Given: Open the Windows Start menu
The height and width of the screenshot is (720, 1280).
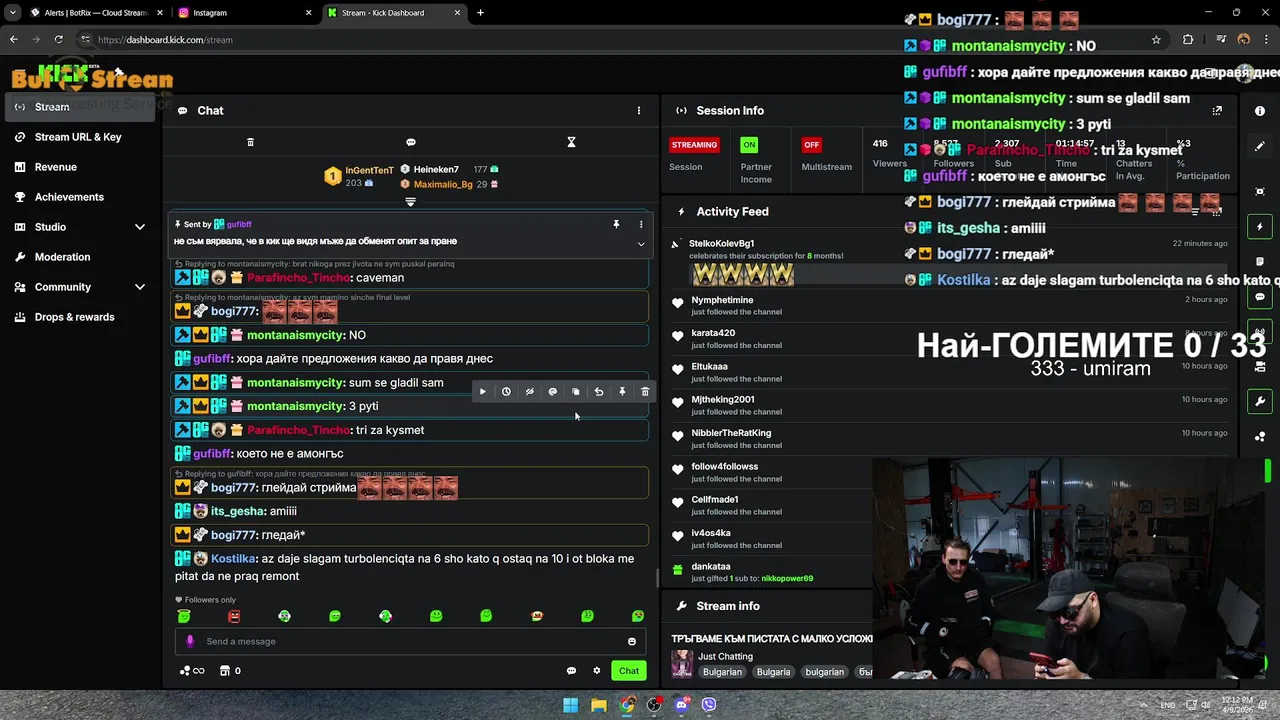Looking at the screenshot, I should coord(570,705).
